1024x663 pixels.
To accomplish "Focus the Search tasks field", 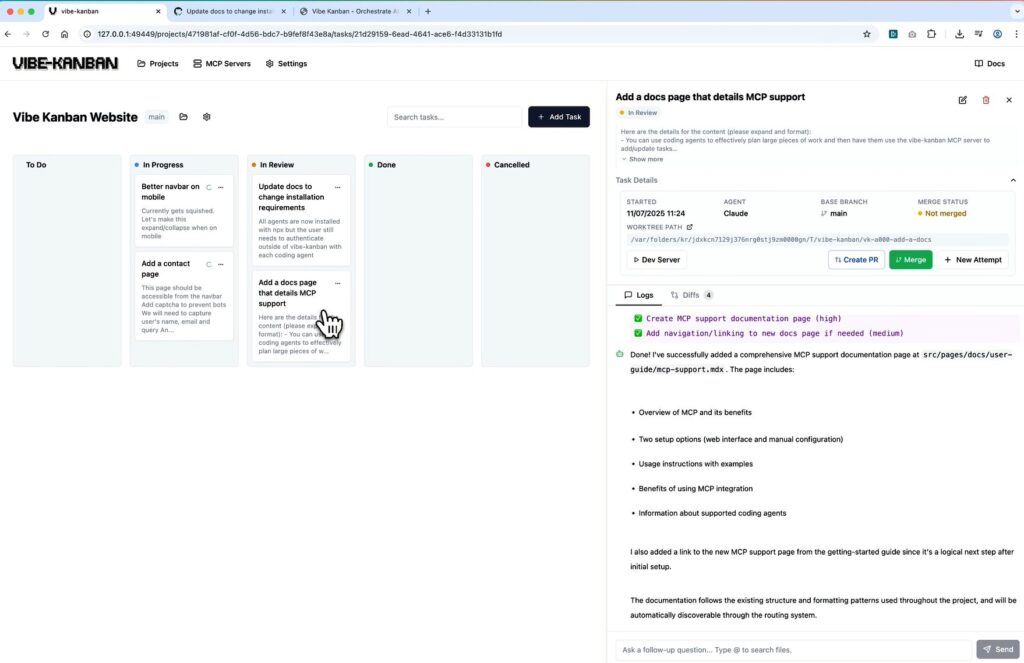I will pyautogui.click(x=455, y=117).
